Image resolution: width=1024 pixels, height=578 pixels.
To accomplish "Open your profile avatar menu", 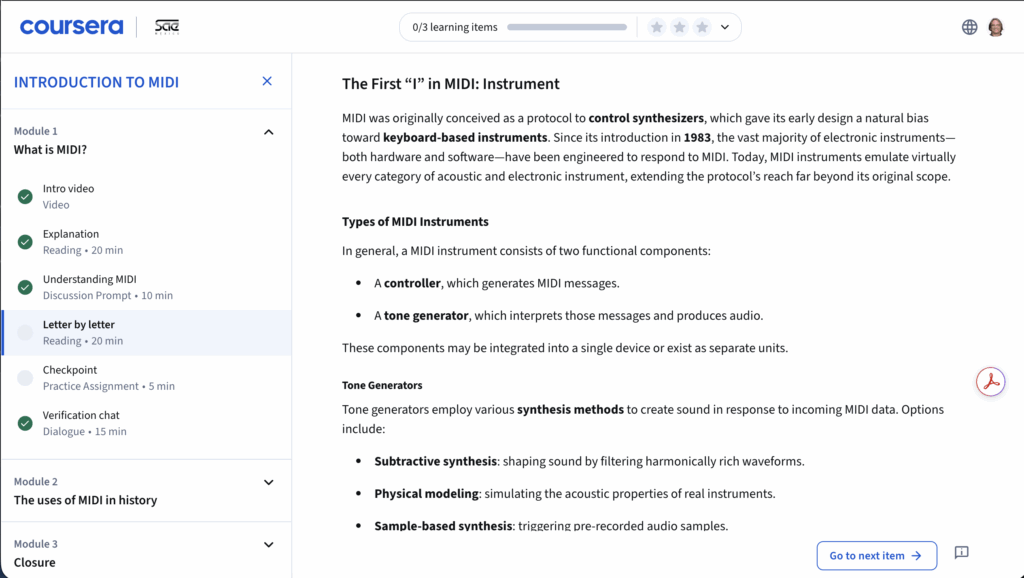I will (996, 26).
